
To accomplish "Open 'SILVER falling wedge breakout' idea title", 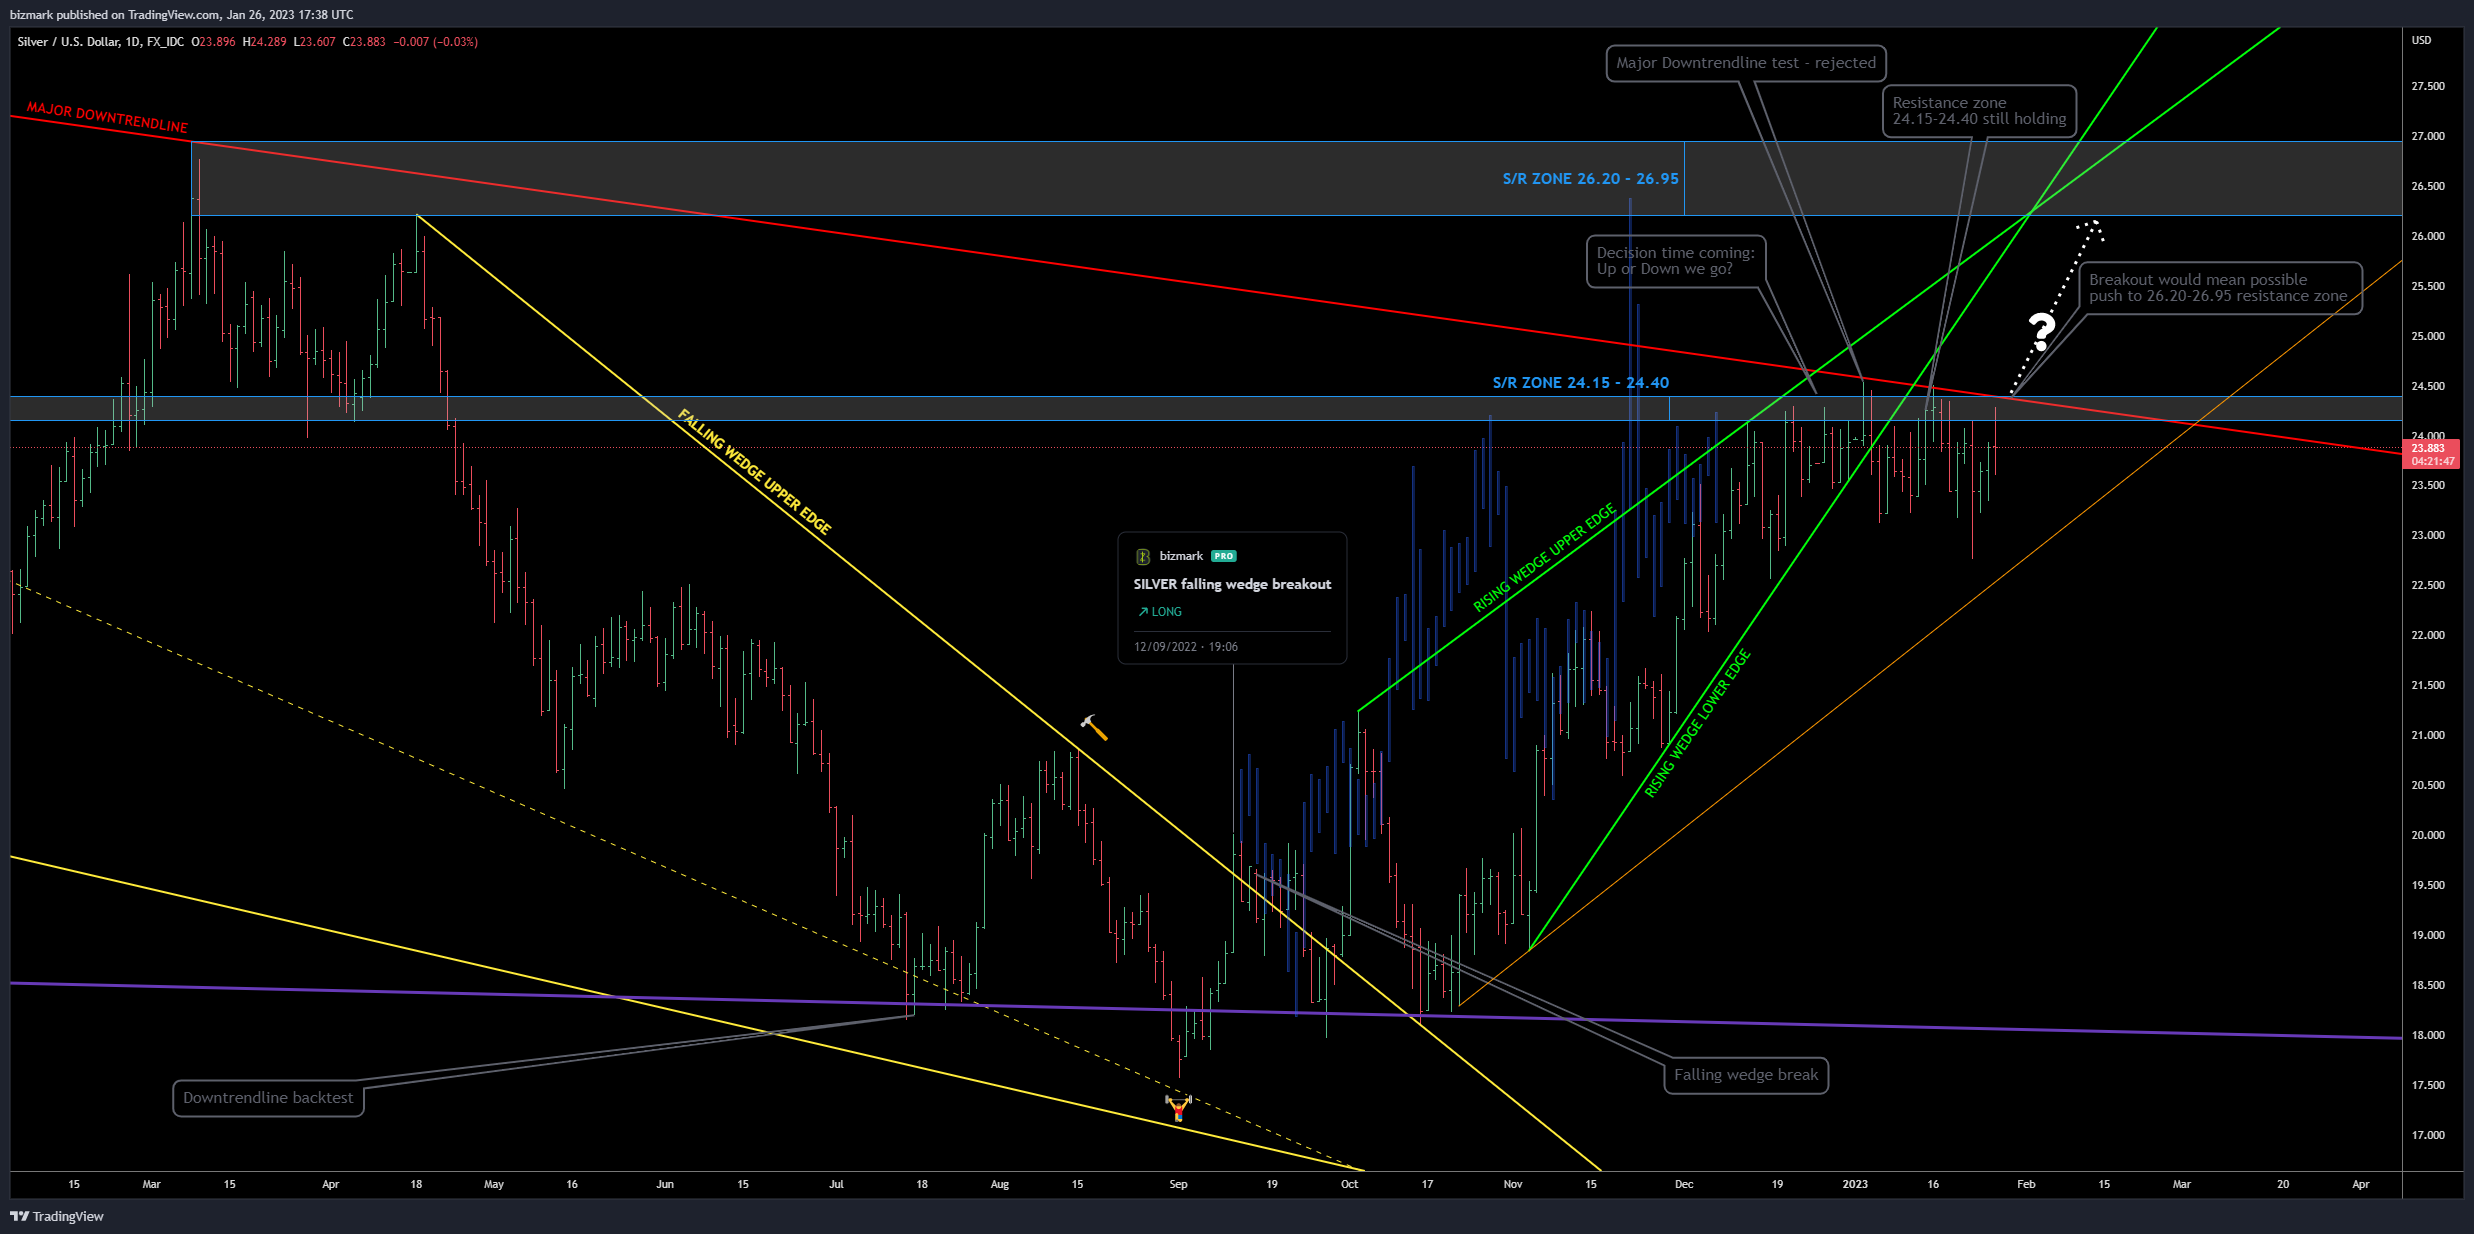I will (x=1232, y=584).
